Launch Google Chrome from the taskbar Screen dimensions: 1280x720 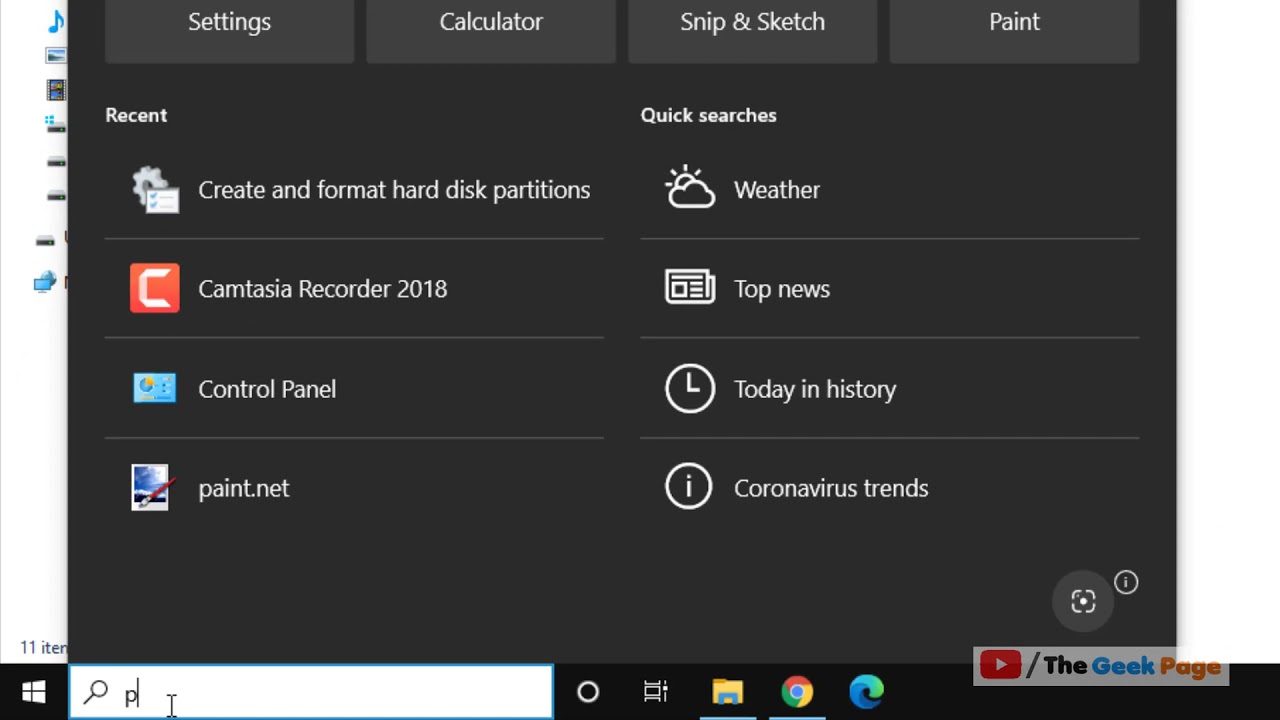click(797, 692)
